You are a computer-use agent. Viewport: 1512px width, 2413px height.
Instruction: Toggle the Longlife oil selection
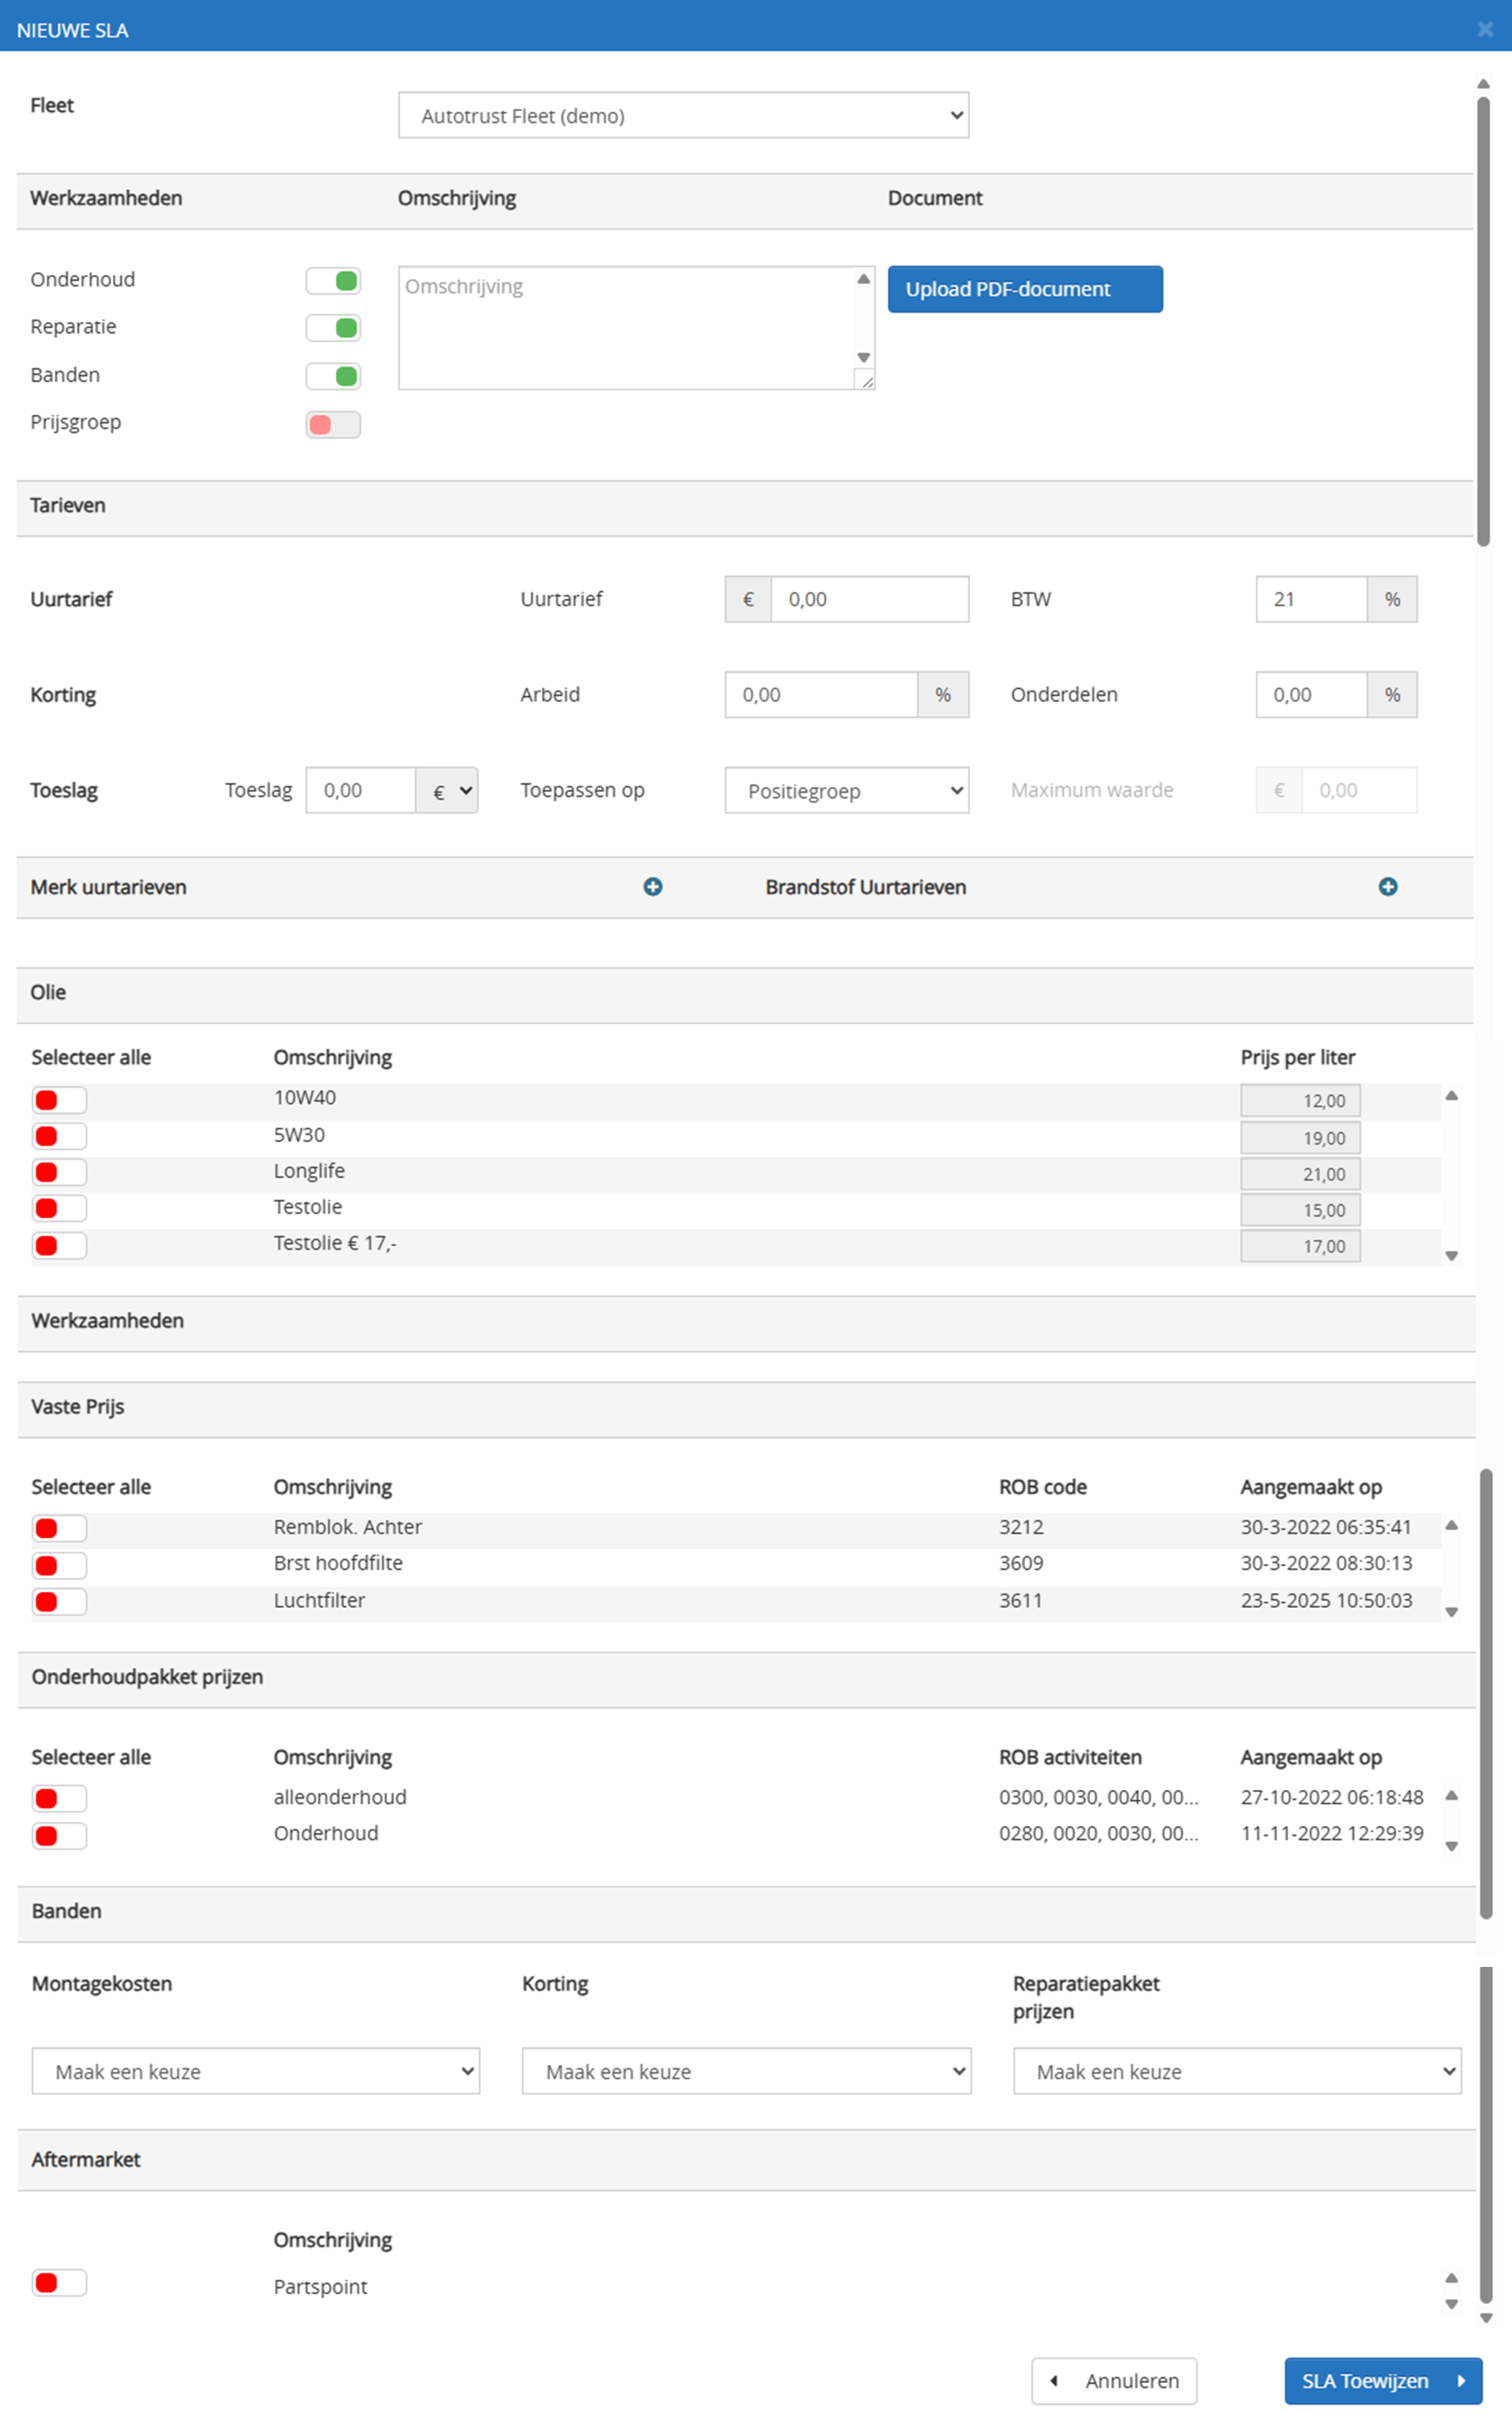click(x=59, y=1172)
